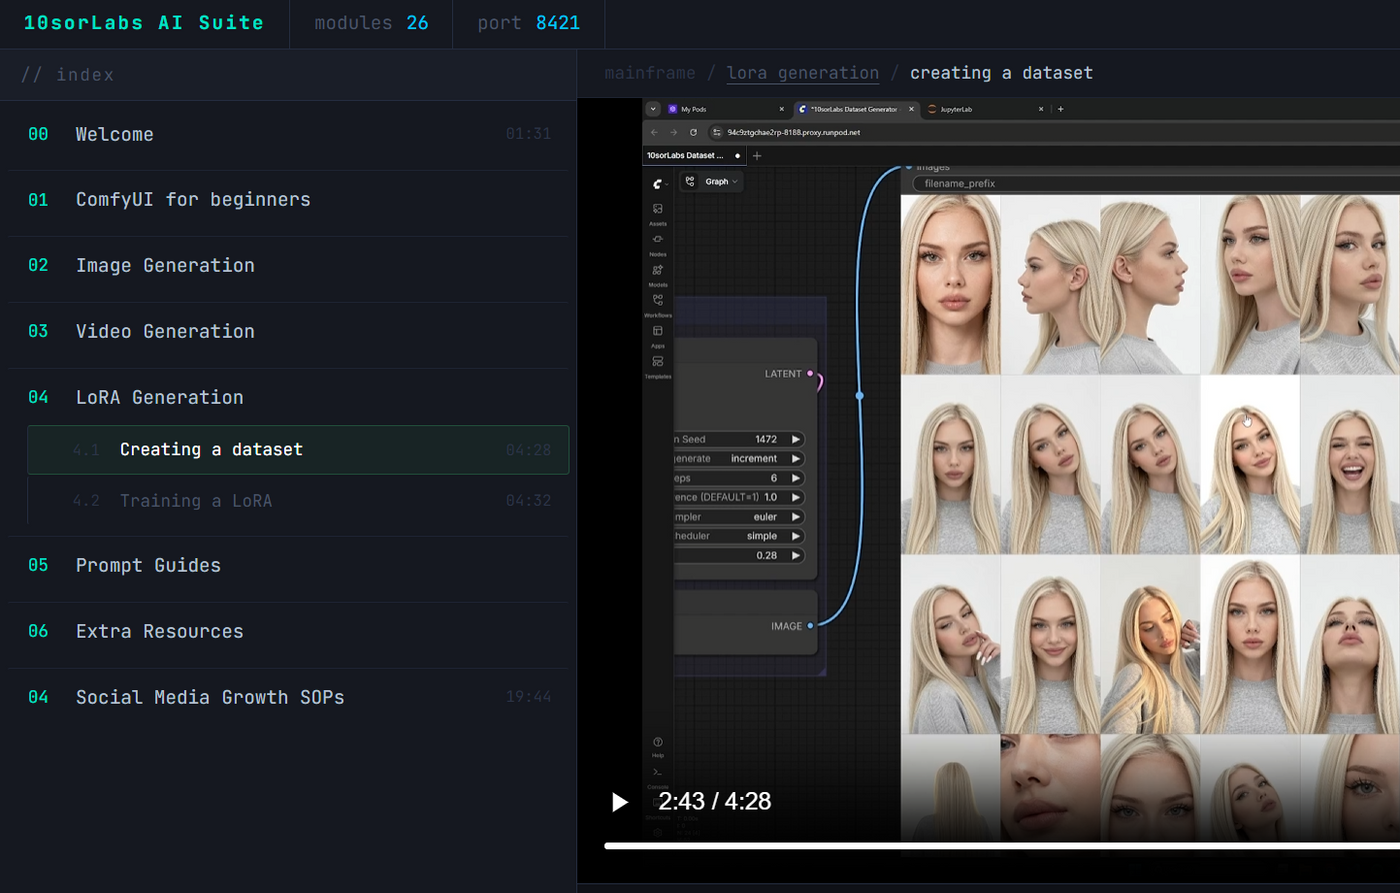The height and width of the screenshot is (893, 1400).
Task: Expand the Graph dropdown in the video
Action: (x=711, y=182)
